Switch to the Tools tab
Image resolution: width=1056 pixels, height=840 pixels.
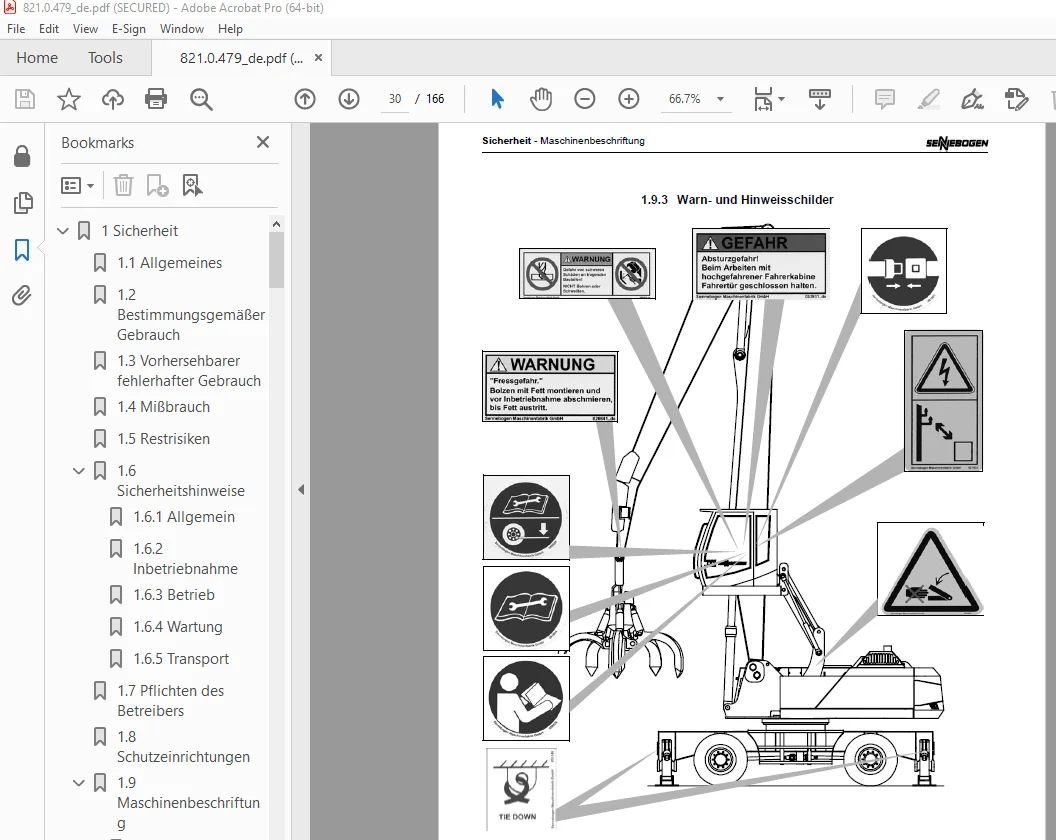pos(105,58)
